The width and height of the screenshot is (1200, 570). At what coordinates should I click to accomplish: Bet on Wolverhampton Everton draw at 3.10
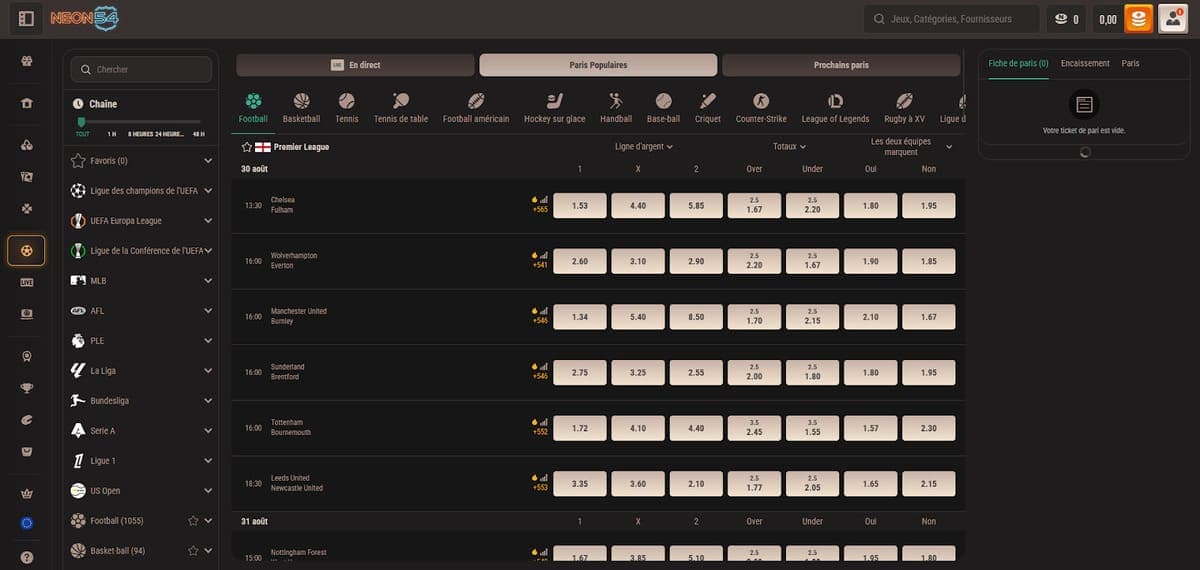(x=638, y=261)
